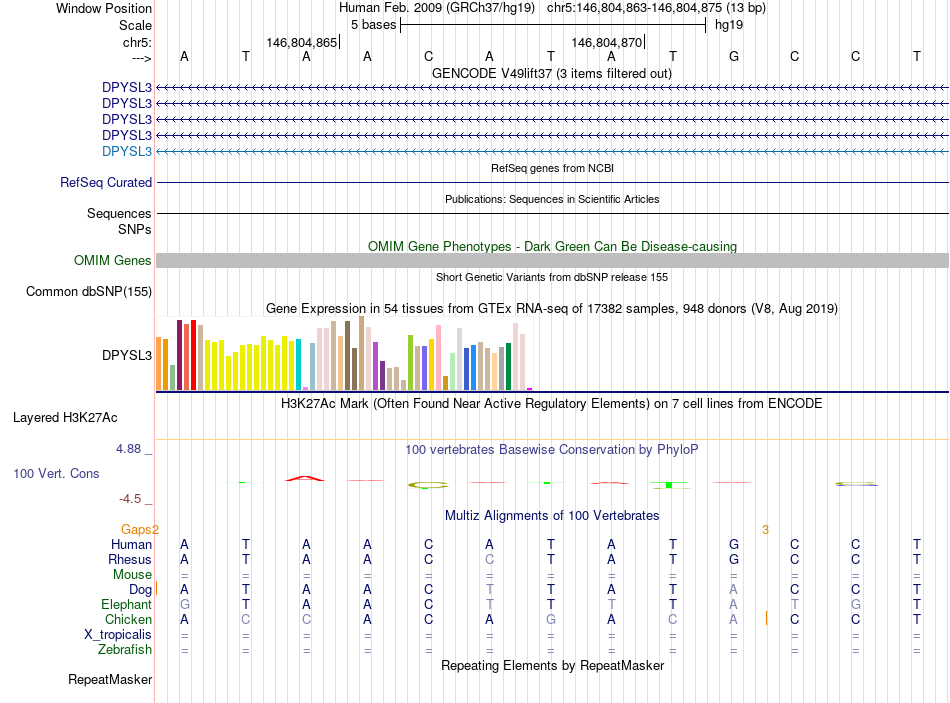
Task: Click the 5 bases scale bar
Action: tap(553, 25)
